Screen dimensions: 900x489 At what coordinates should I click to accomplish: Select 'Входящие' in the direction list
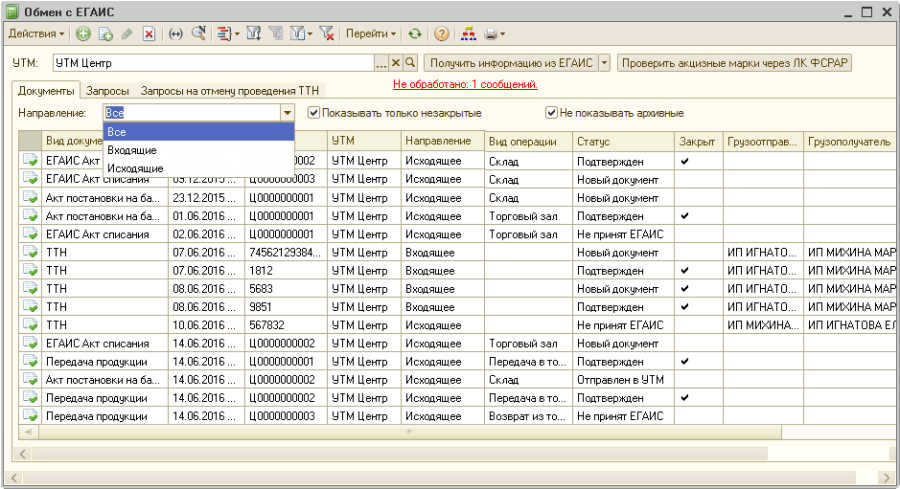pyautogui.click(x=199, y=150)
